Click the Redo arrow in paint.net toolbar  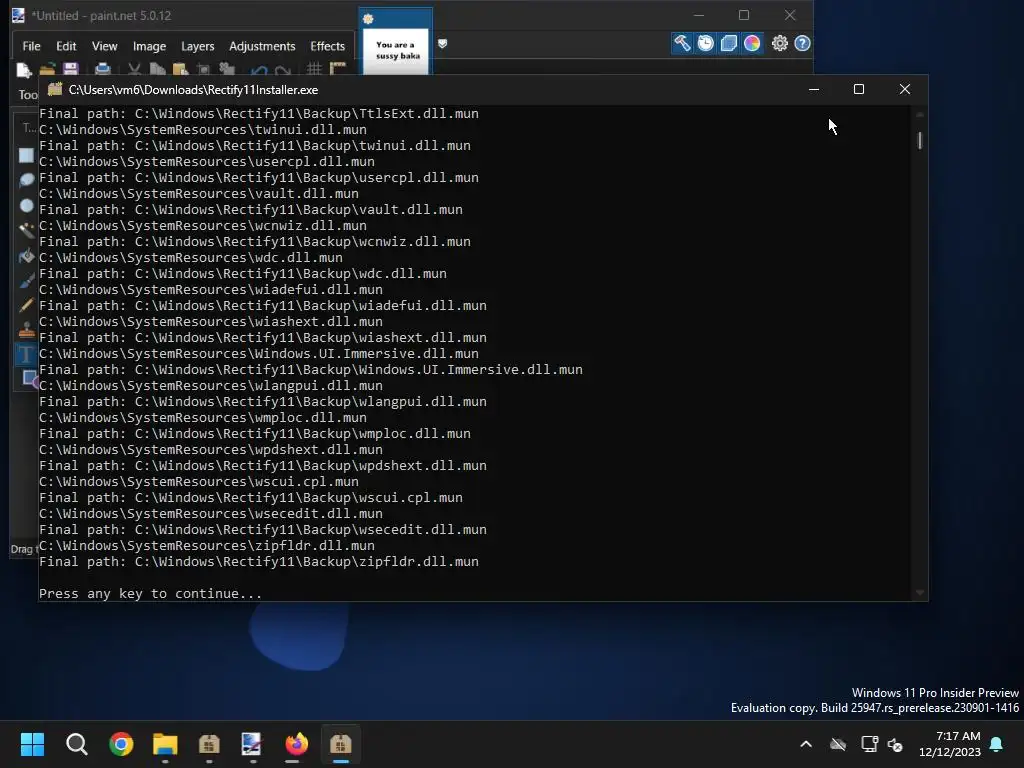(282, 70)
